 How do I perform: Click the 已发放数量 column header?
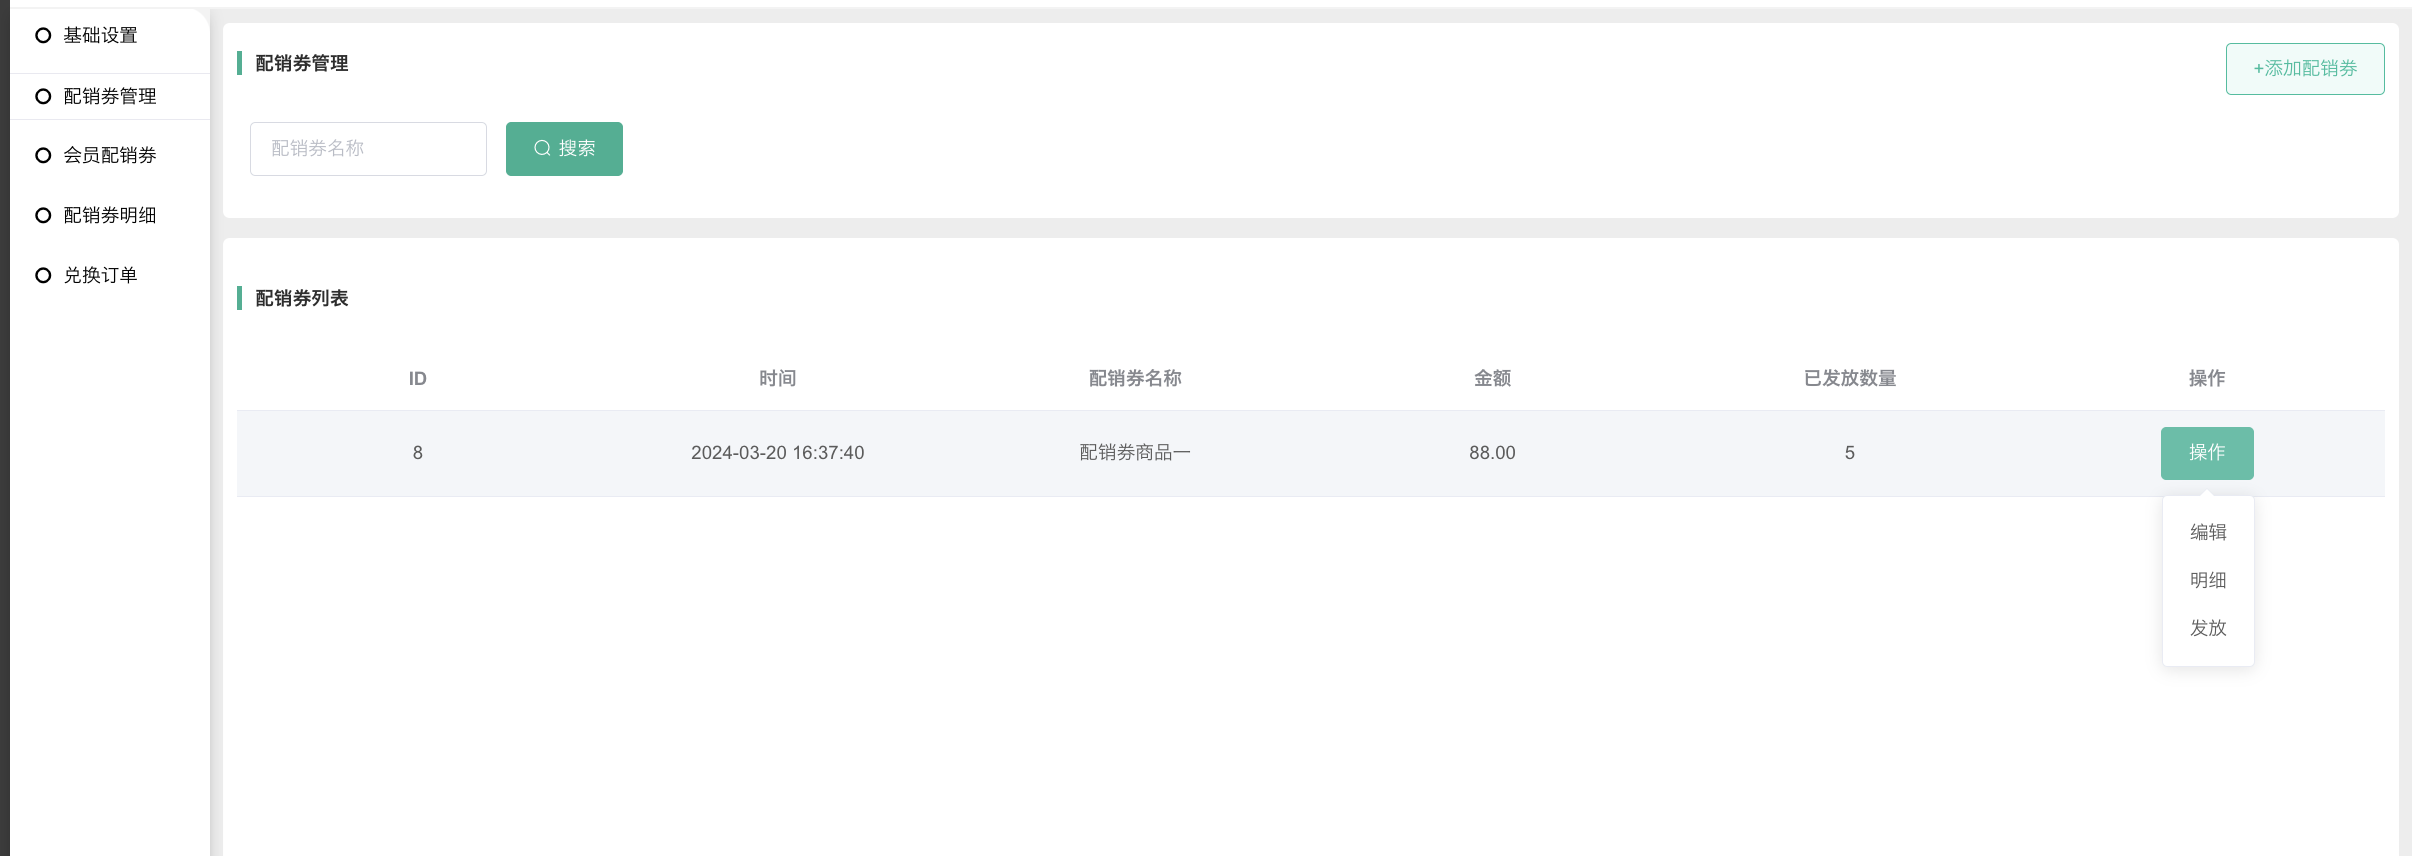point(1849,378)
